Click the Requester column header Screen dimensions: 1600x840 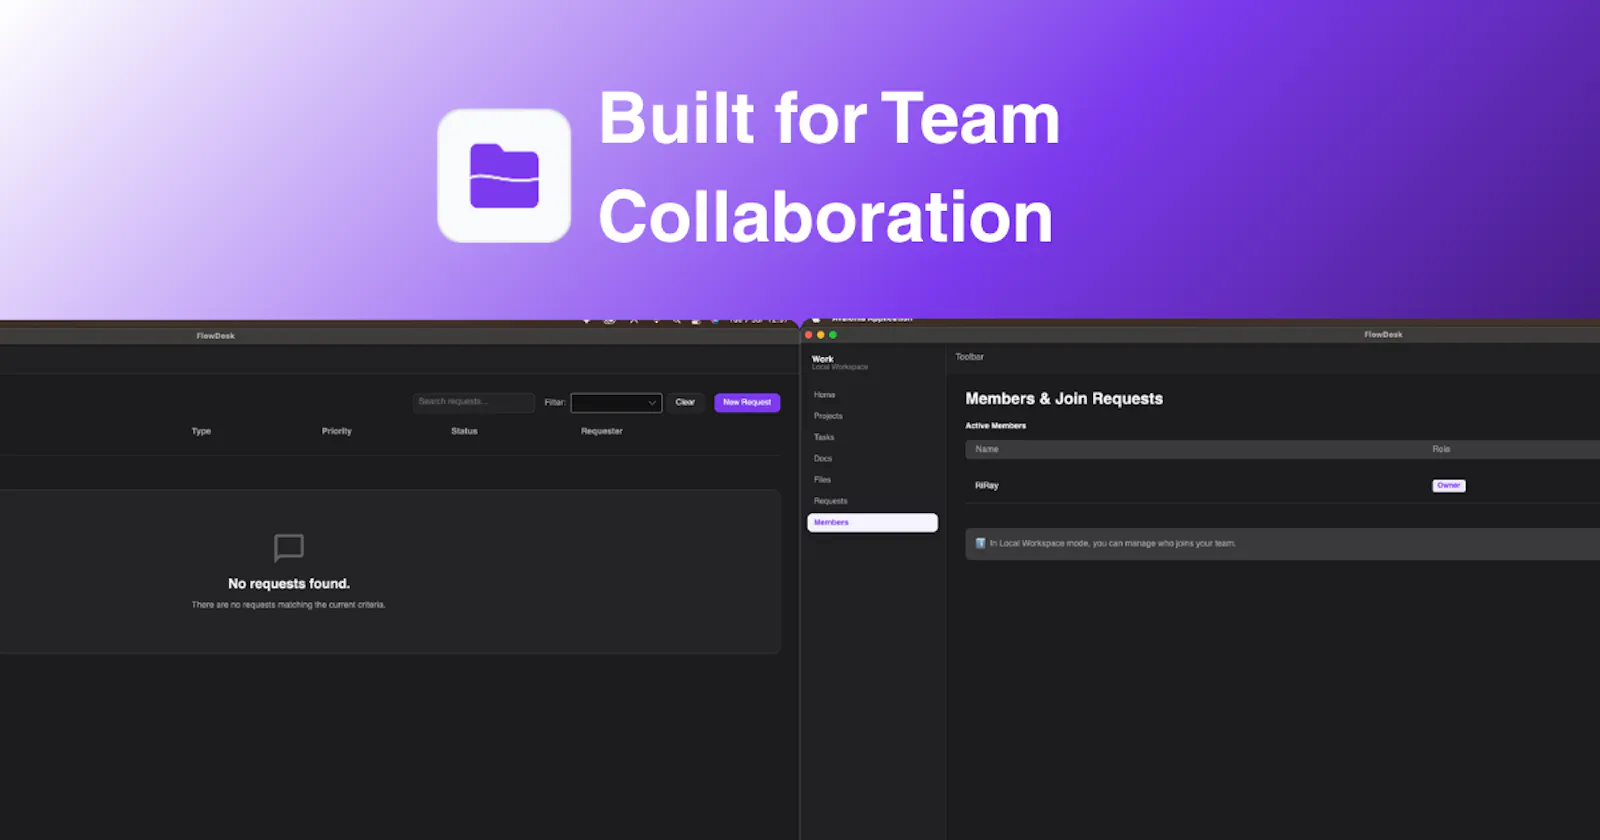pos(602,431)
